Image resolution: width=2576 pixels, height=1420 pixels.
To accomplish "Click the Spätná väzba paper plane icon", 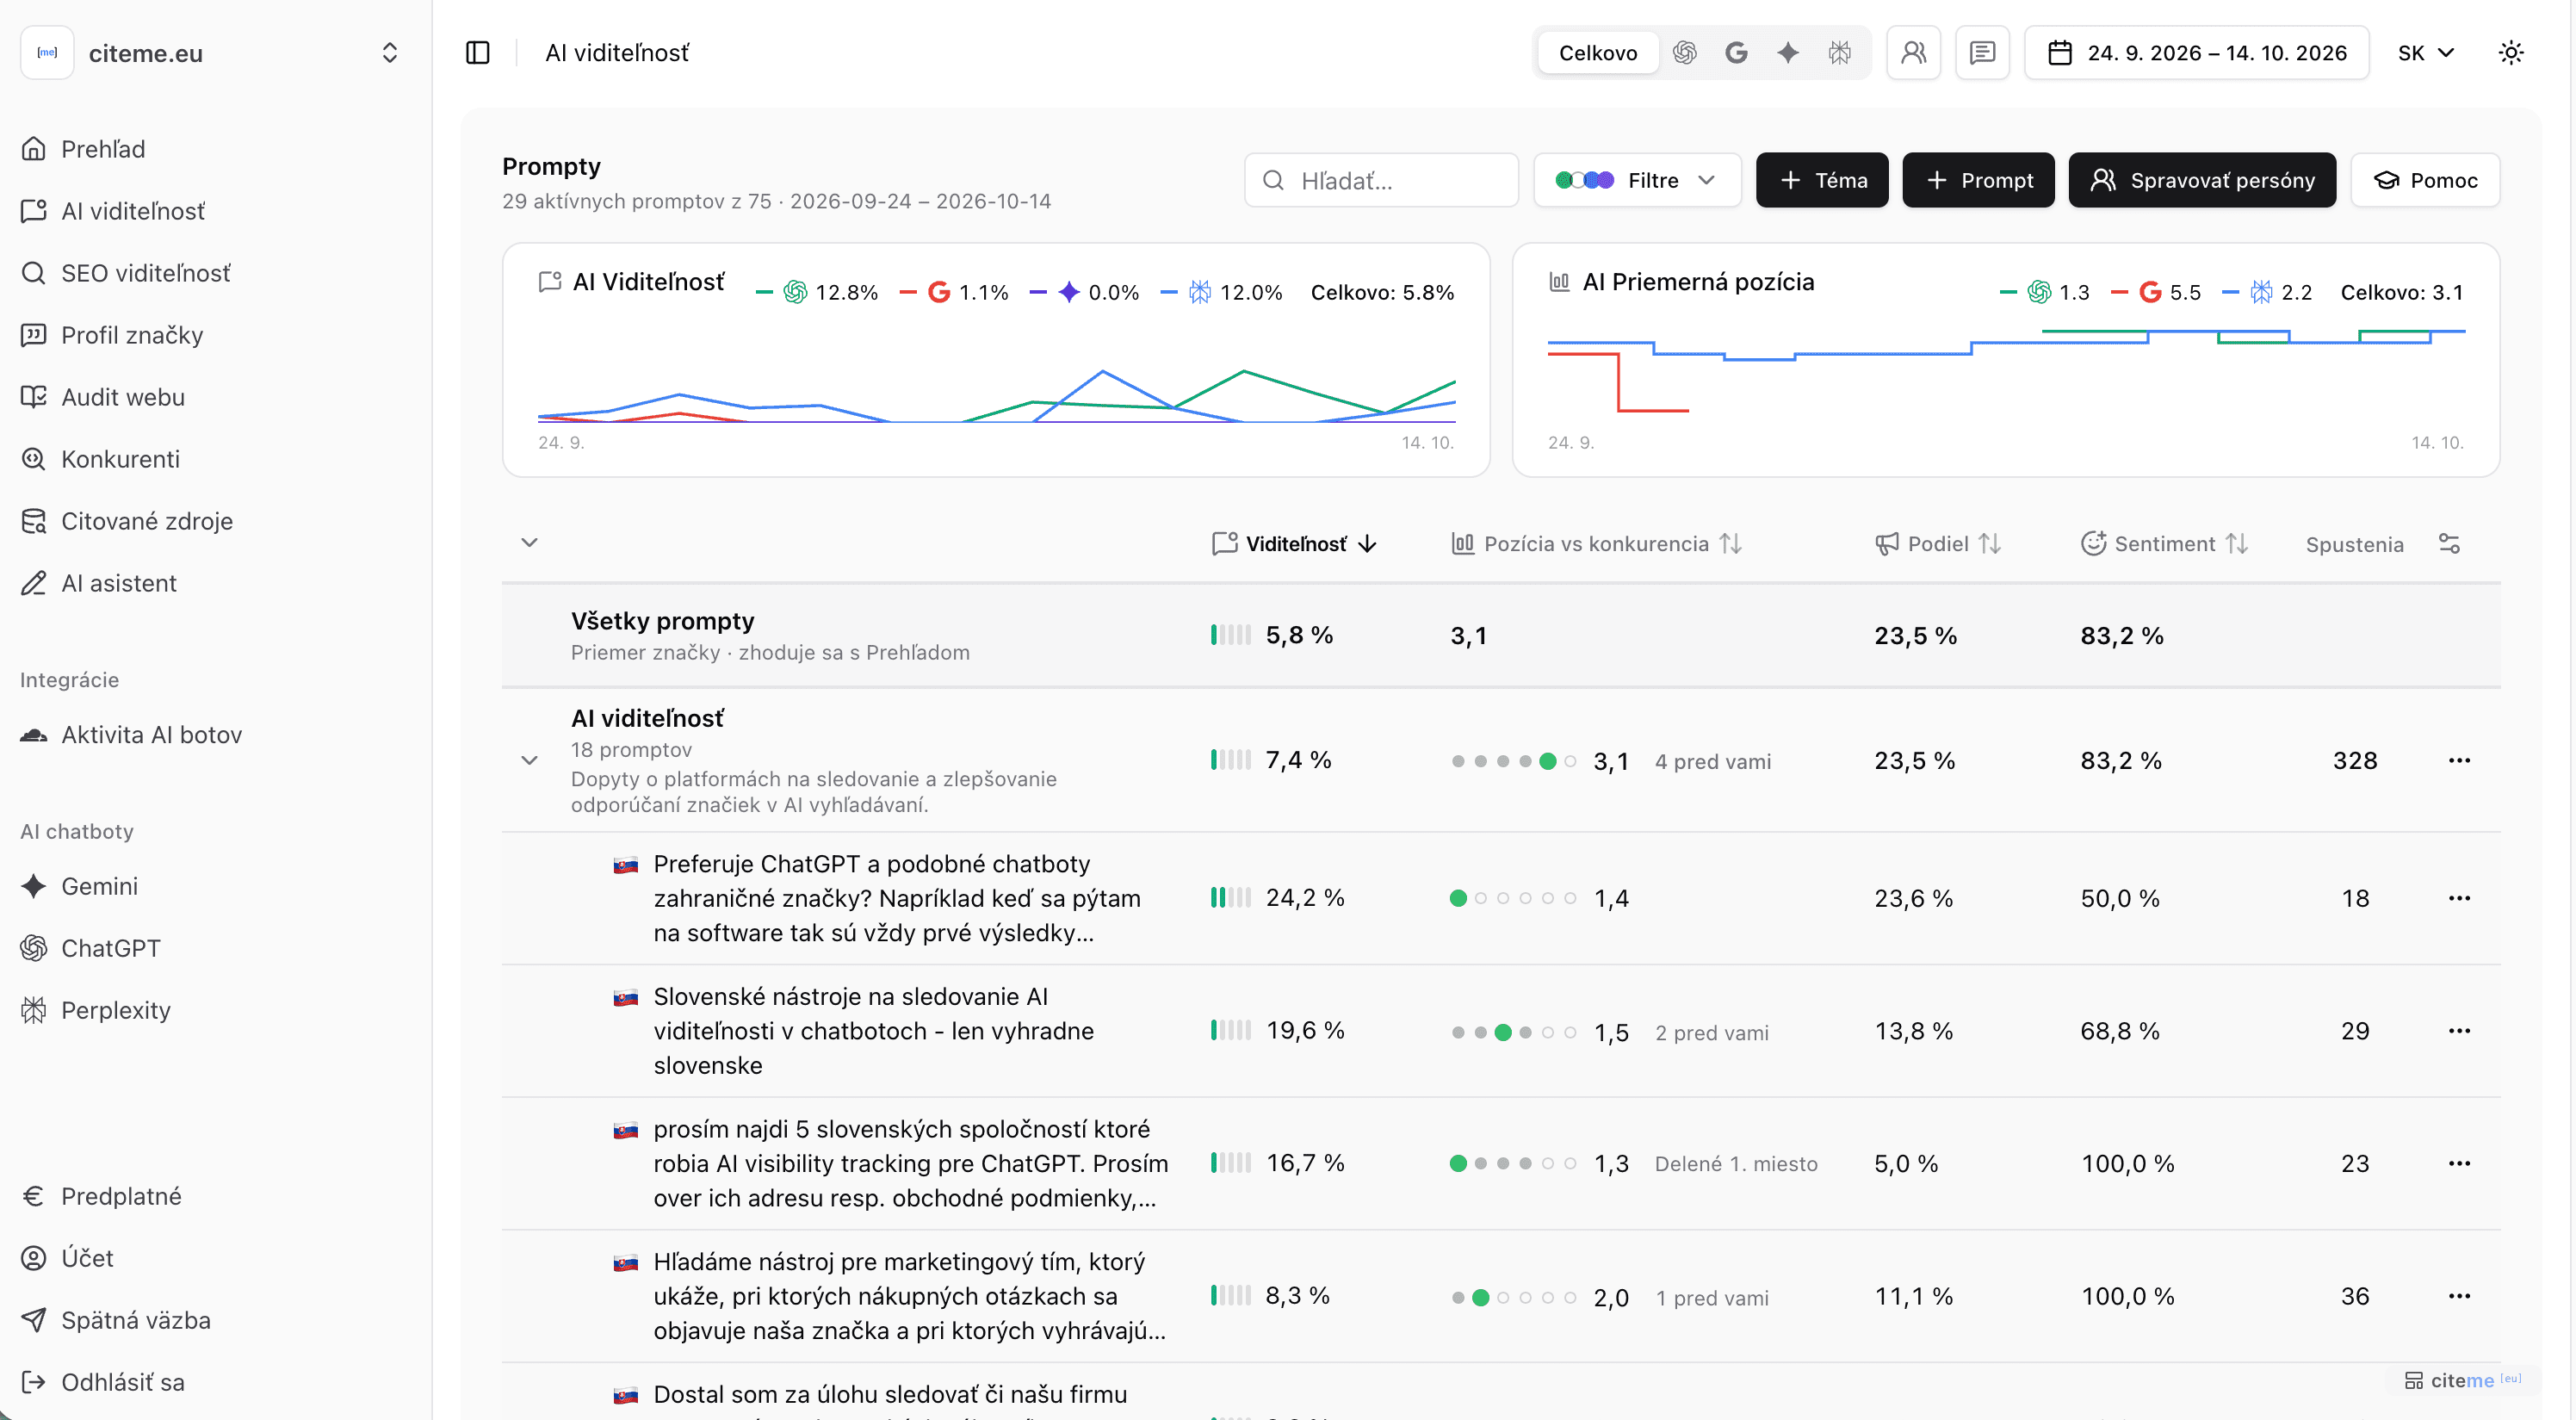I will tap(34, 1320).
